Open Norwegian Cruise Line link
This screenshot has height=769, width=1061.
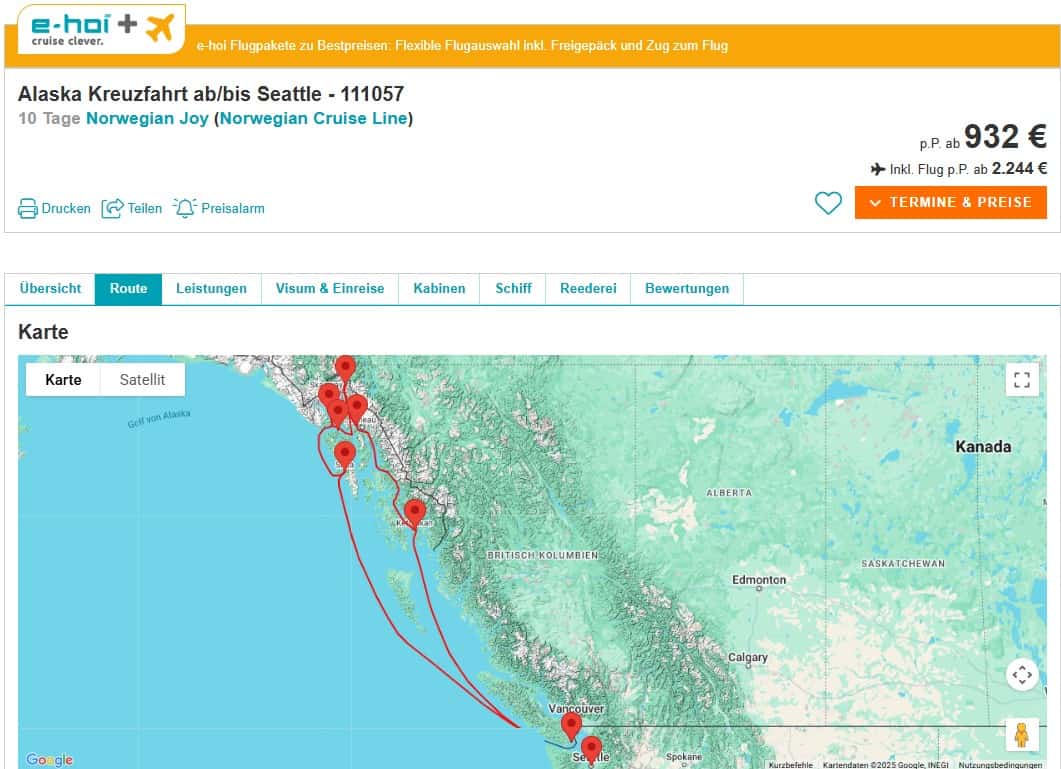click(313, 119)
